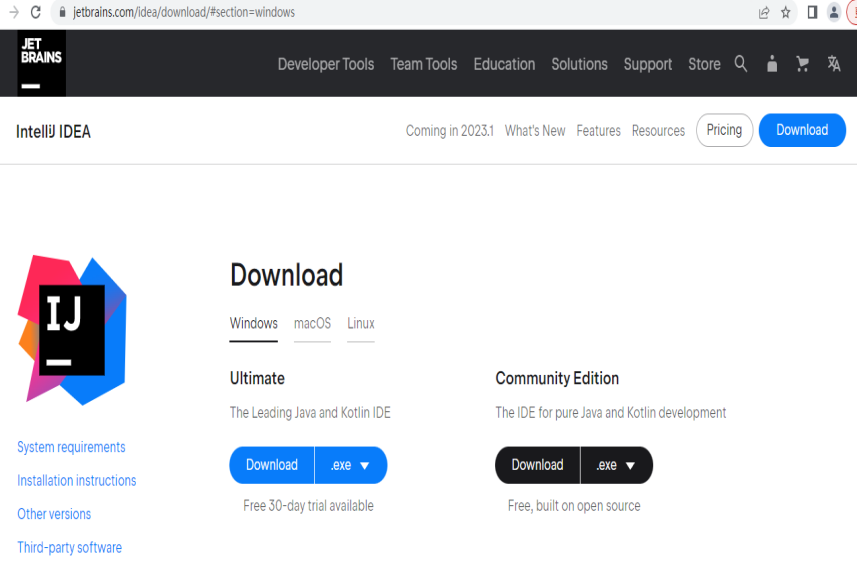
Task: Click the browser reload icon
Action: 36,12
